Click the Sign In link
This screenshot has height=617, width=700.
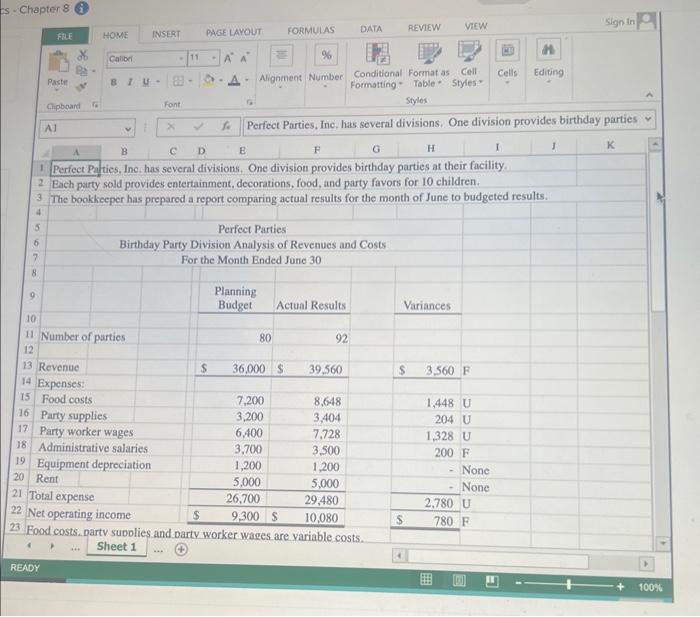pyautogui.click(x=619, y=22)
